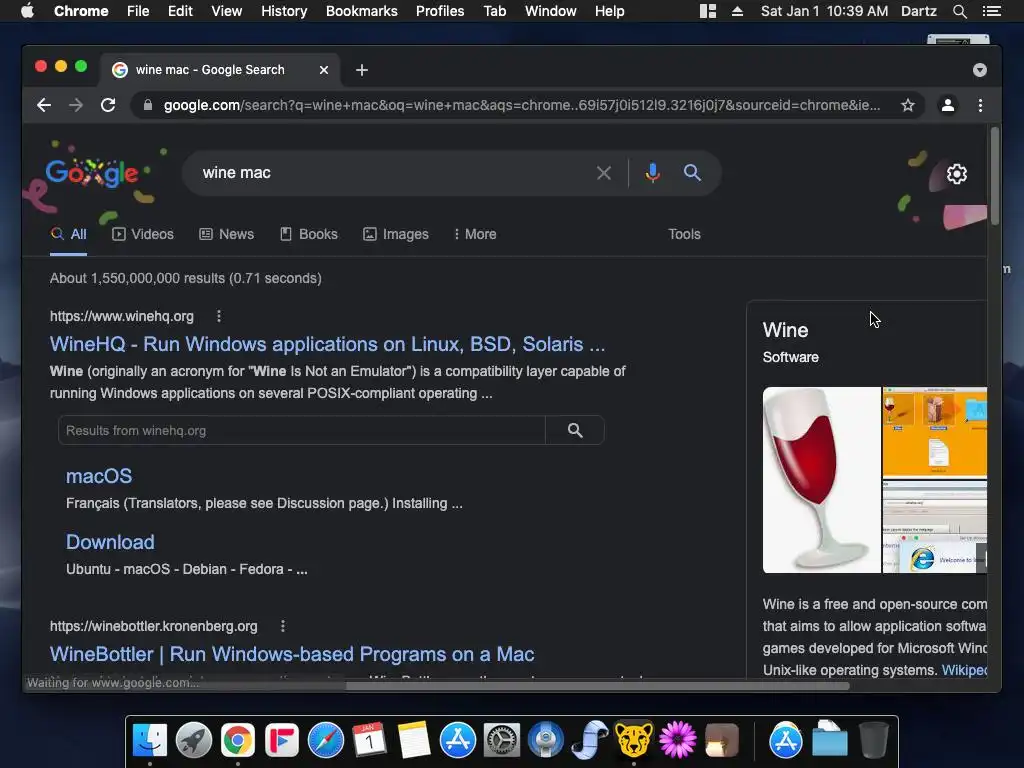View site information via padlock icon

148,105
